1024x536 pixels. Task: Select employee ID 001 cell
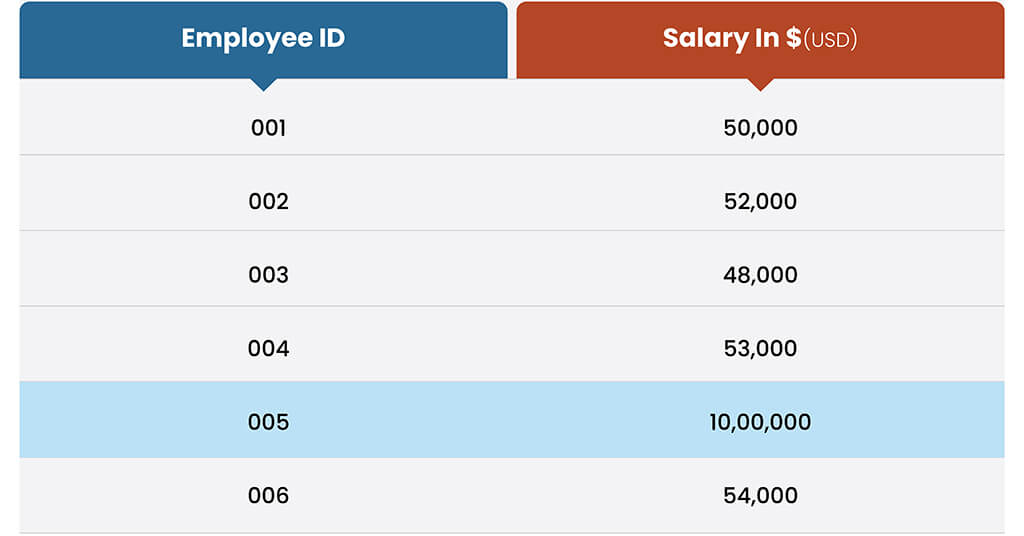tap(268, 128)
